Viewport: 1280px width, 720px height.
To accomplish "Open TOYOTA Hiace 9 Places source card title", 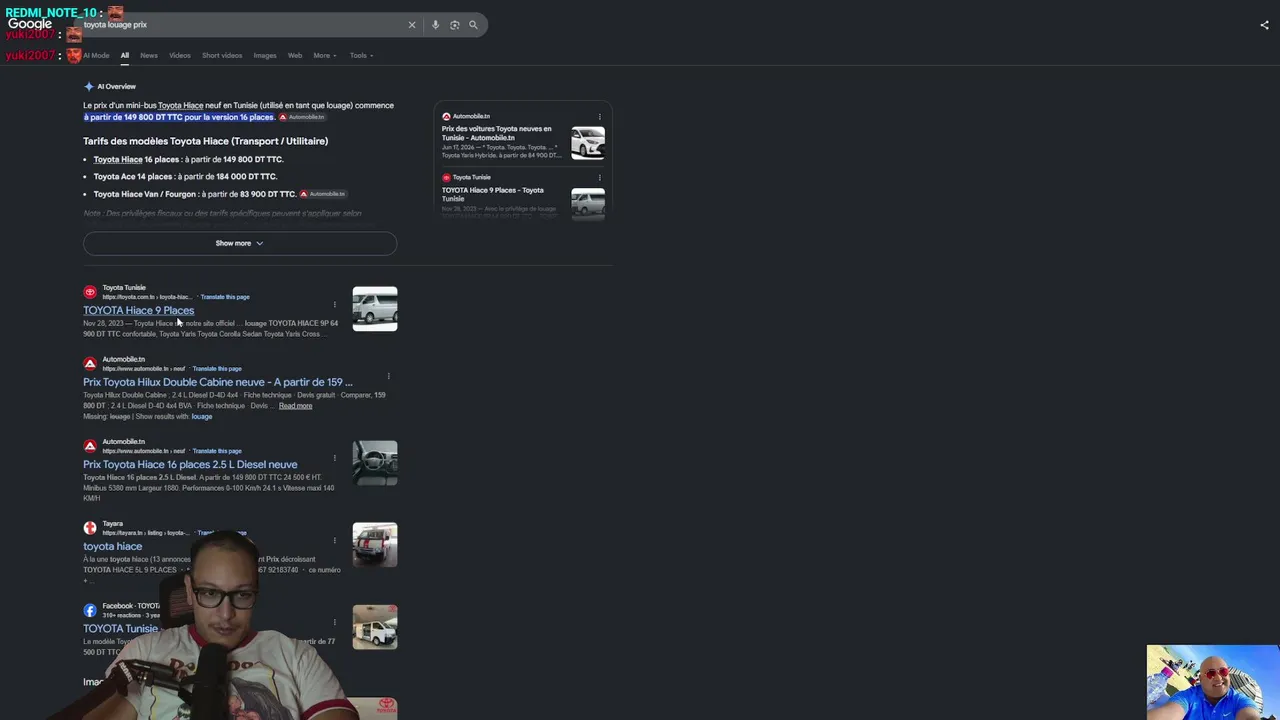I will point(493,194).
